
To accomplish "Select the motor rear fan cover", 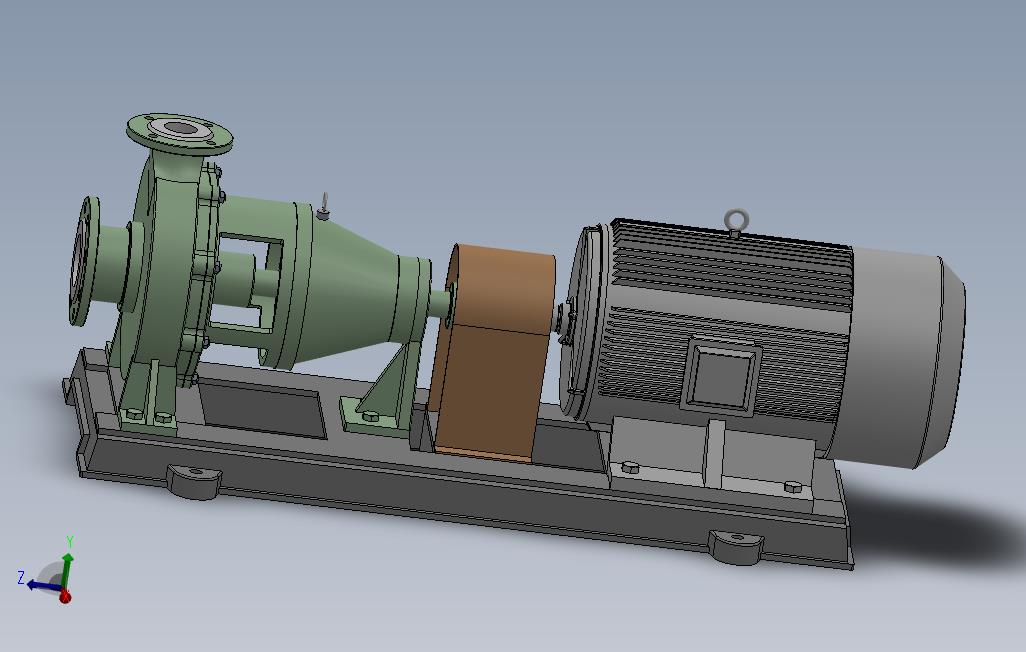I will pos(906,359).
